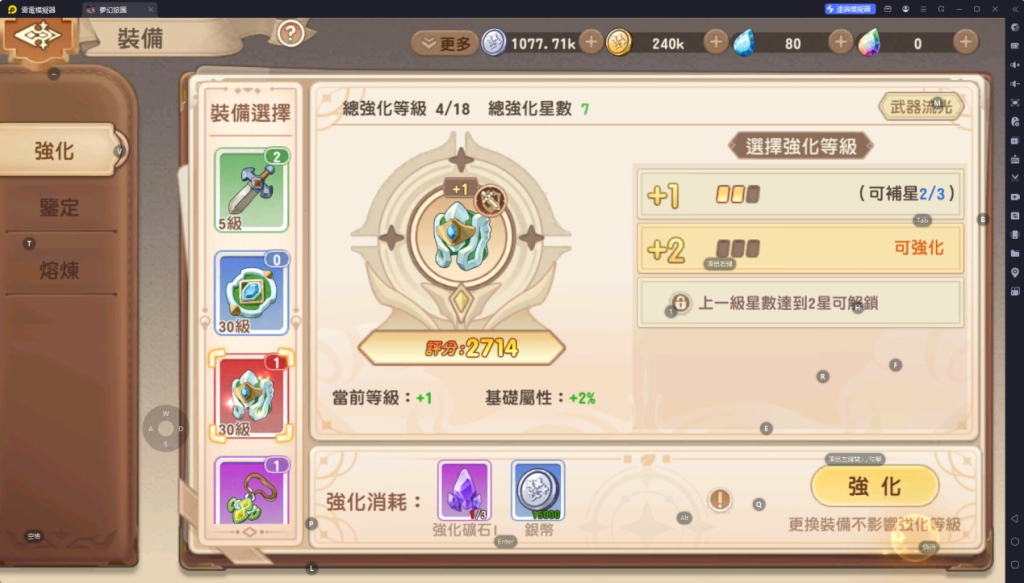Image resolution: width=1024 pixels, height=583 pixels.
Task: Add rainbow gems with plus icon
Action: click(965, 42)
